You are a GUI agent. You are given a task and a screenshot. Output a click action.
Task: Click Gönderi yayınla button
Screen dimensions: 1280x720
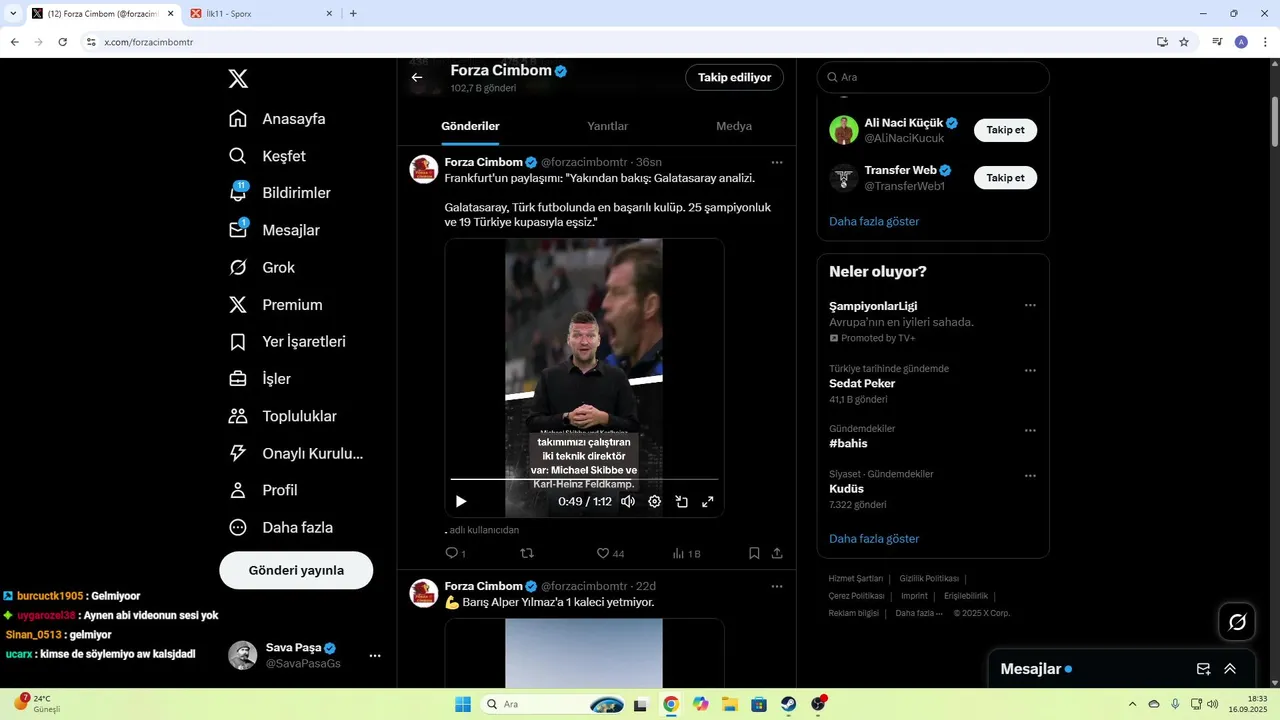pyautogui.click(x=296, y=570)
